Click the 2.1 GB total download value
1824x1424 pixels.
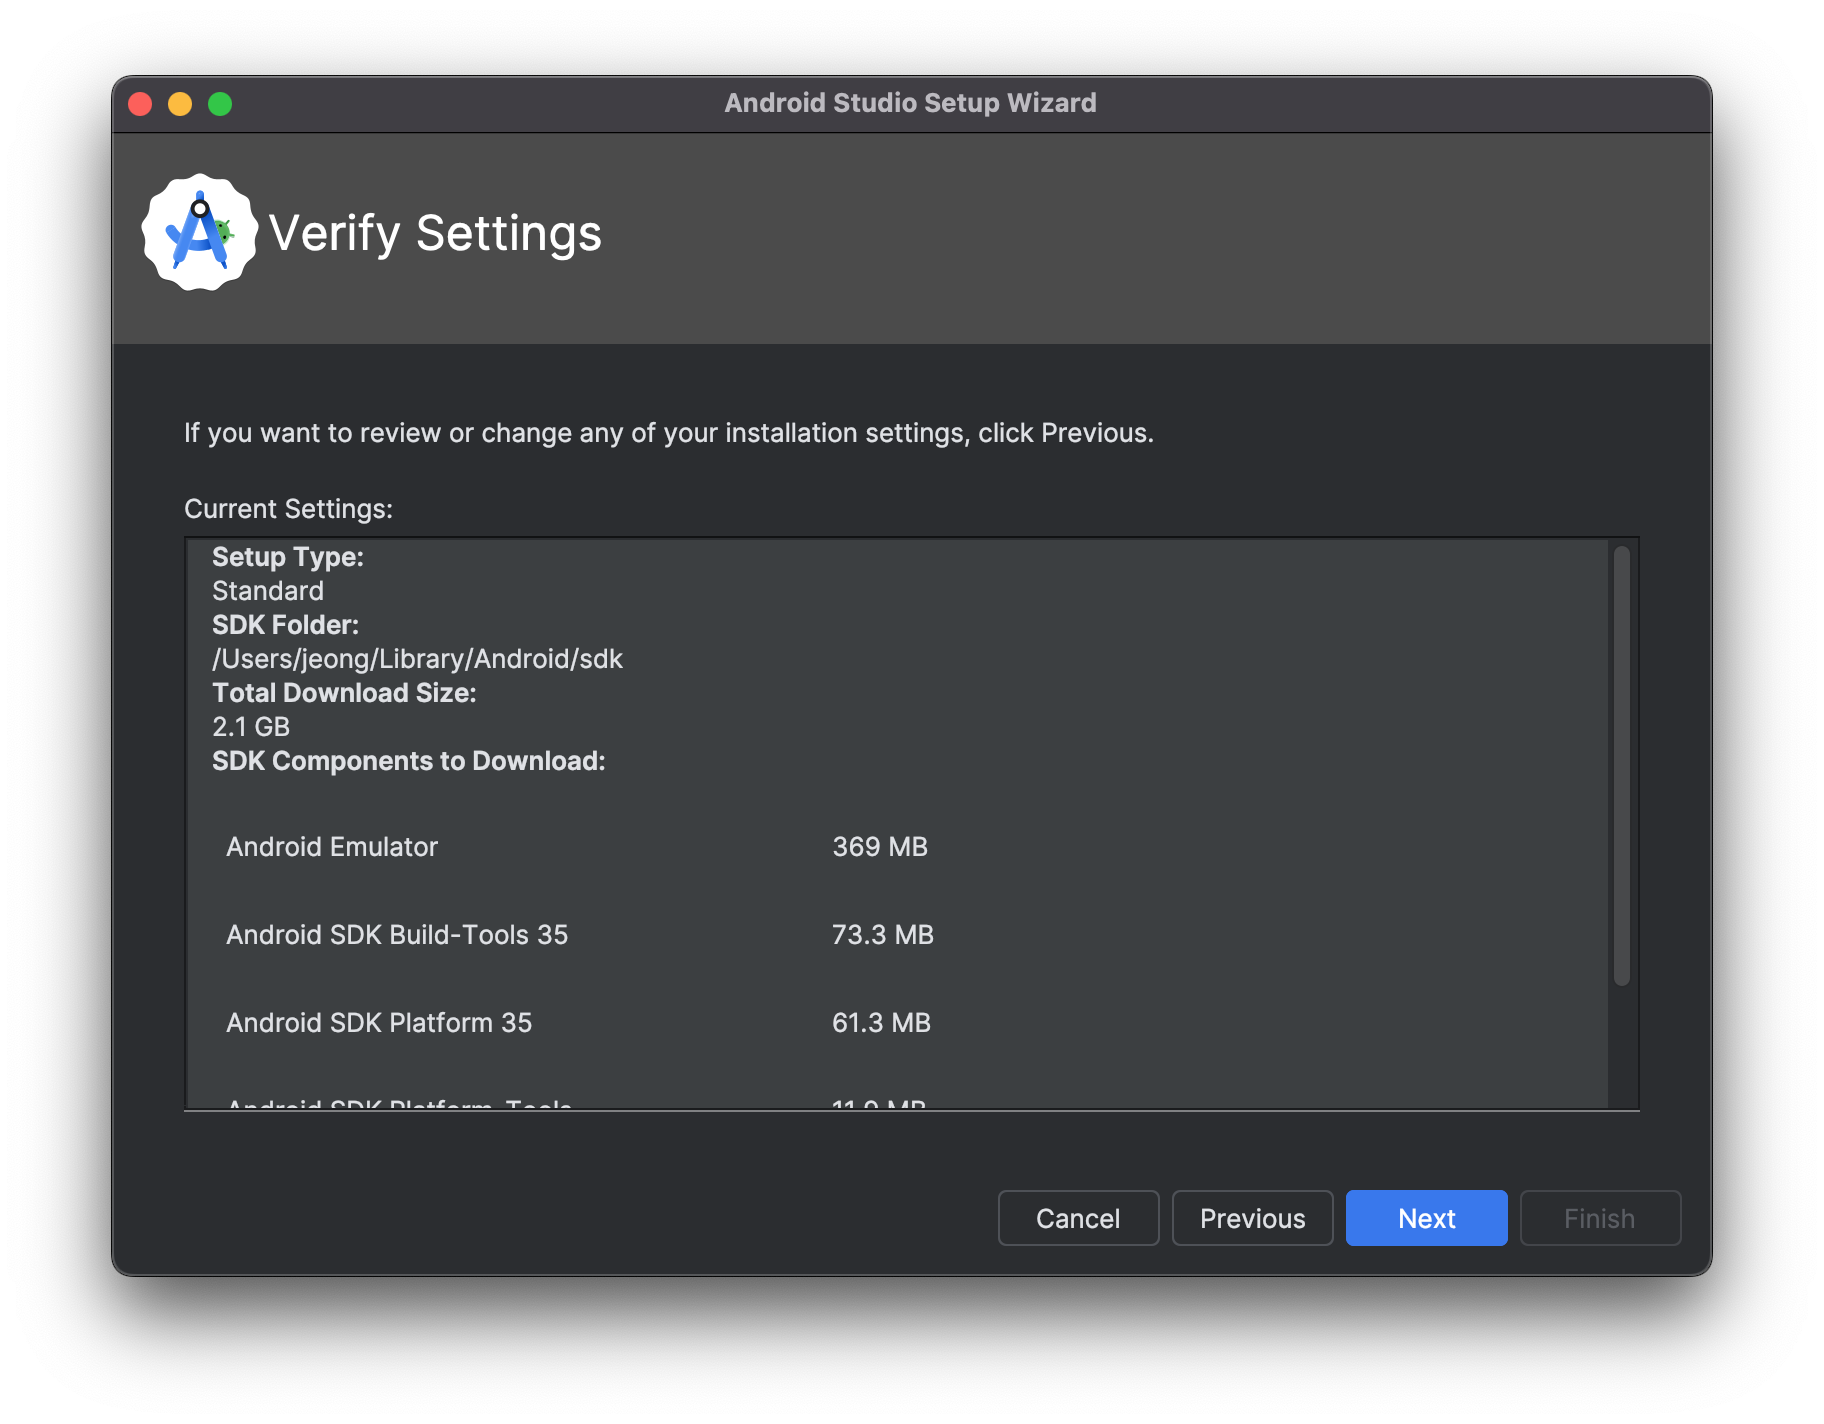(251, 727)
